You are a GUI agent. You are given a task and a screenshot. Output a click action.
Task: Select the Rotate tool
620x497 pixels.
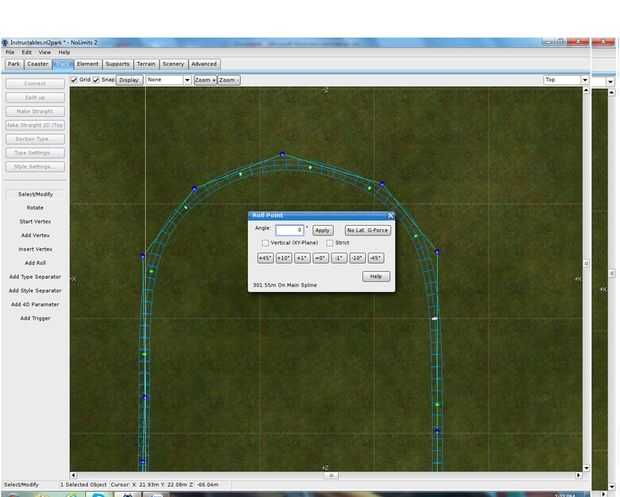click(x=35, y=208)
